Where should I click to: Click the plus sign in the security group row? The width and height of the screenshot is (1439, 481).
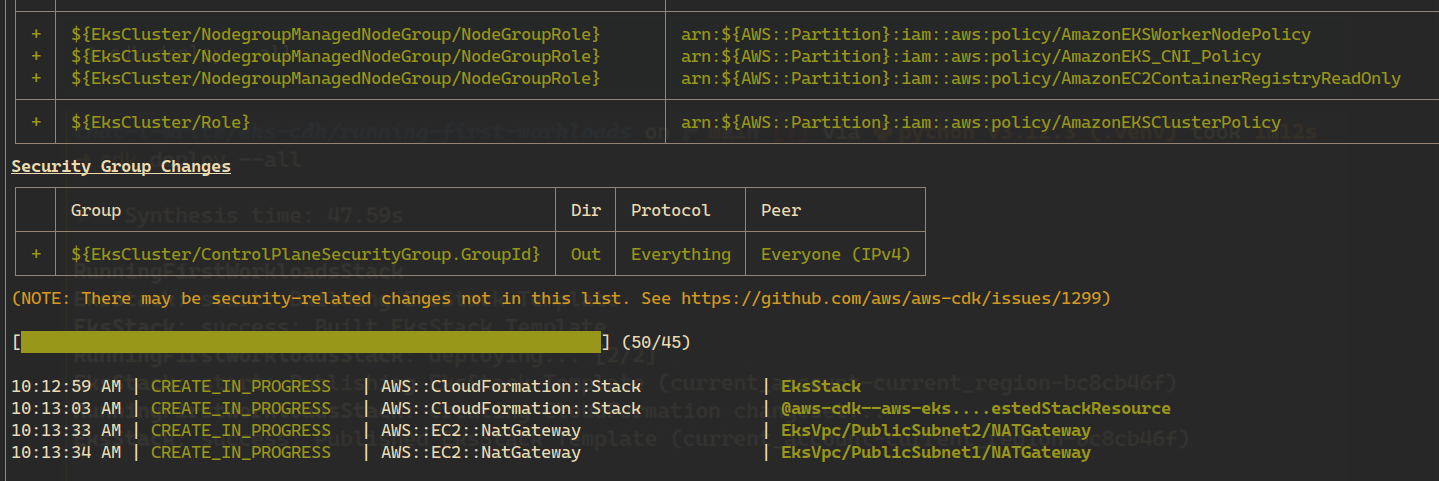click(36, 254)
